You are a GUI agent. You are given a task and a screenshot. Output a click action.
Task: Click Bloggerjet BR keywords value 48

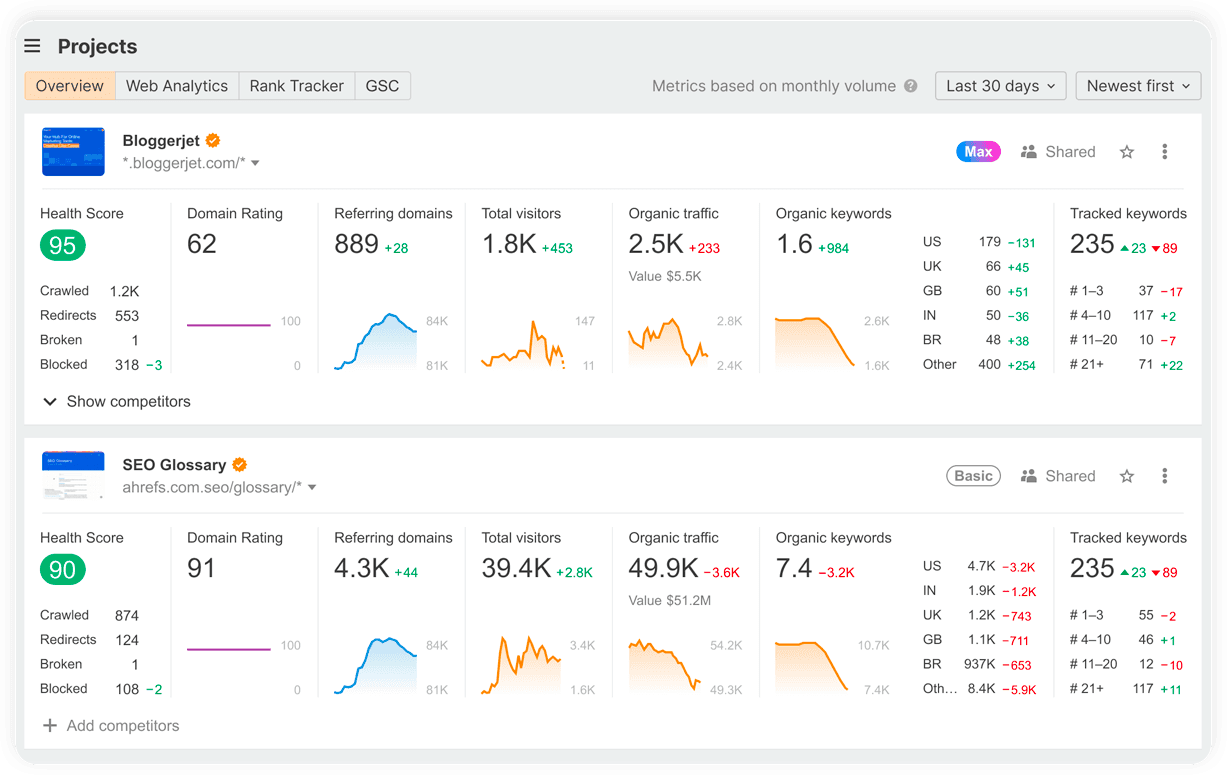tap(994, 340)
